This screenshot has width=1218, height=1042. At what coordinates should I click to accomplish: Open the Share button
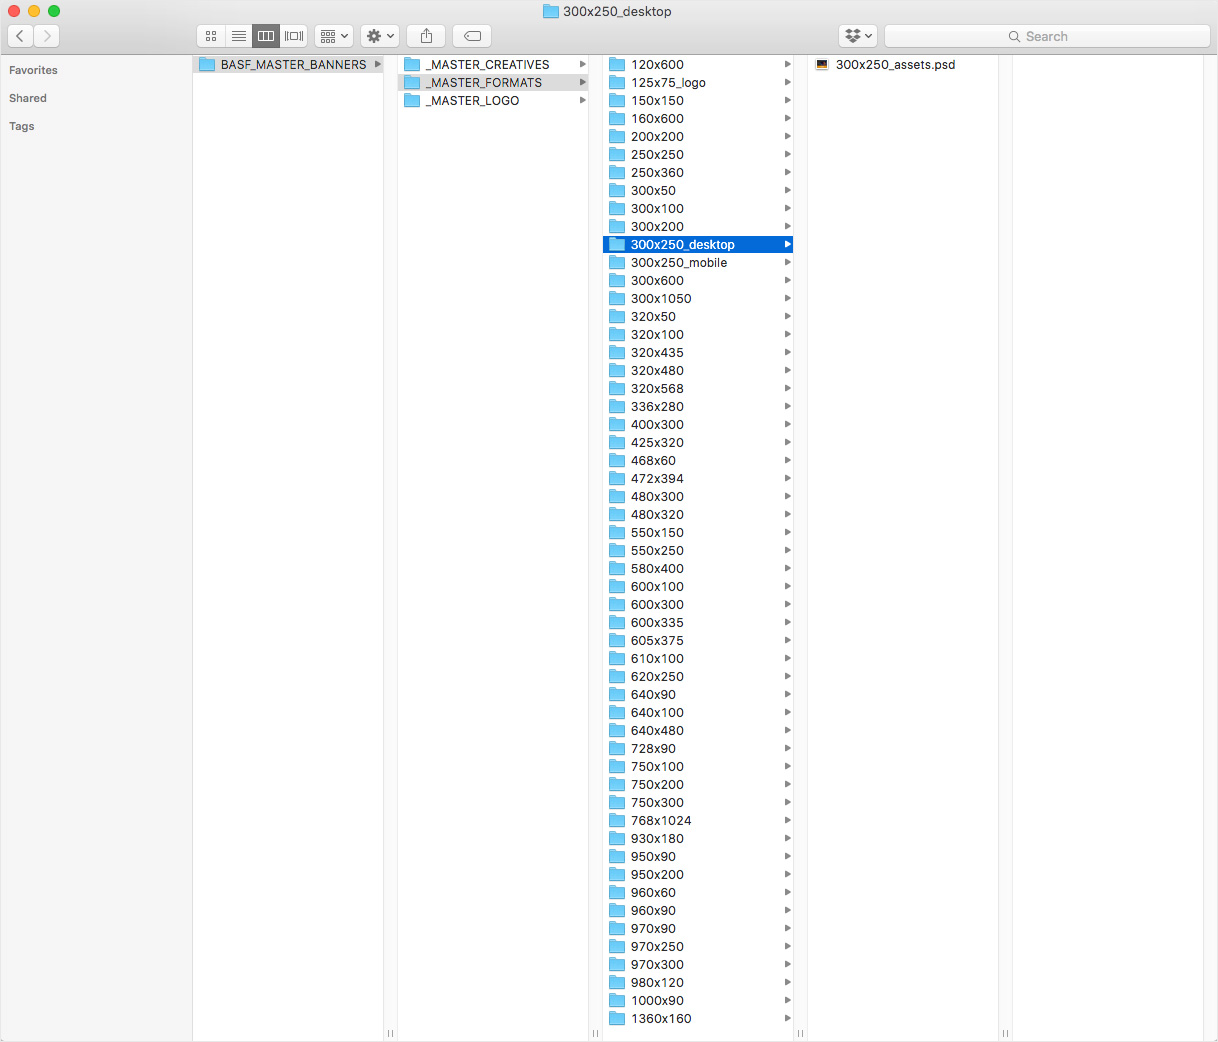pyautogui.click(x=426, y=36)
